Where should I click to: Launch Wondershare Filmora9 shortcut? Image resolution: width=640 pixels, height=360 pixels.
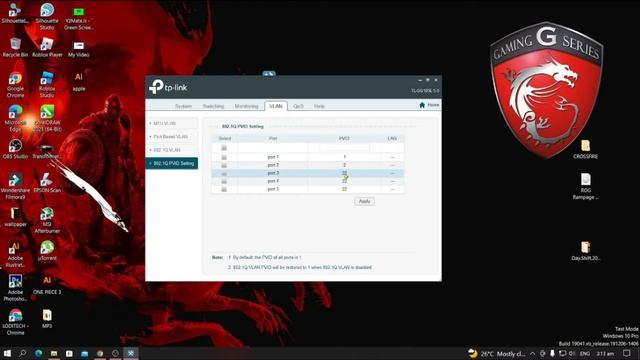(x=15, y=186)
